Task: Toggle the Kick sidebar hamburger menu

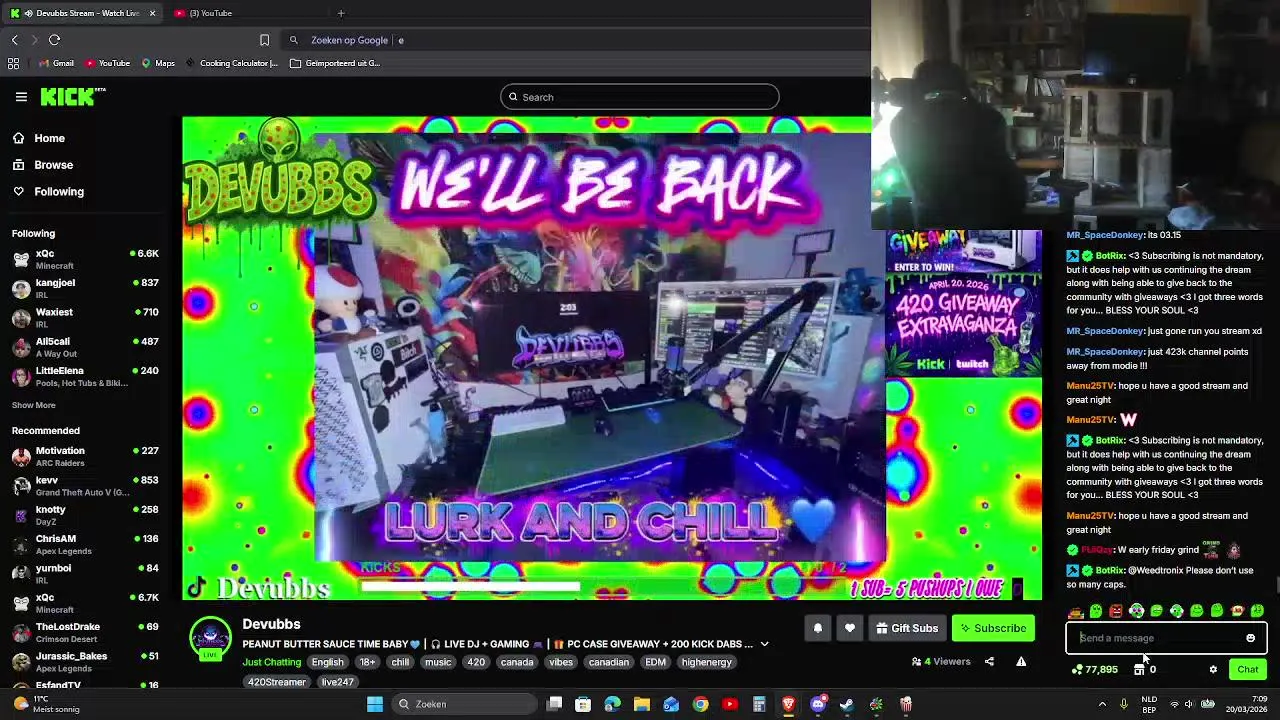Action: [21, 96]
